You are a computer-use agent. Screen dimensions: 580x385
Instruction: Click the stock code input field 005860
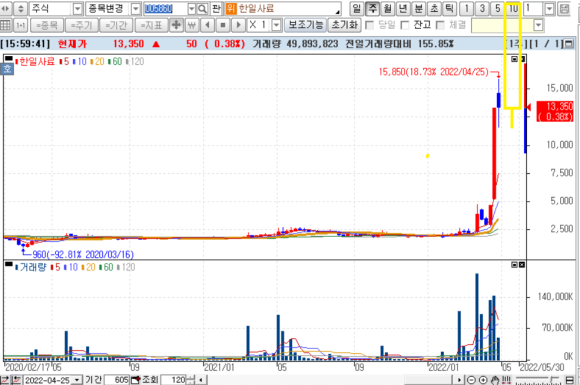coord(166,9)
